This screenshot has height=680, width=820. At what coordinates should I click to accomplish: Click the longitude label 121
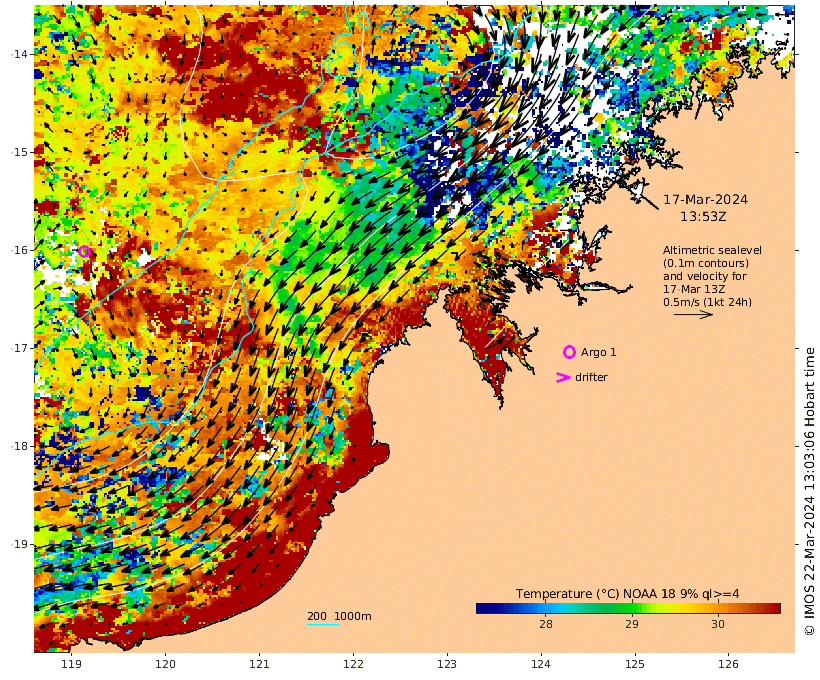pyautogui.click(x=259, y=664)
